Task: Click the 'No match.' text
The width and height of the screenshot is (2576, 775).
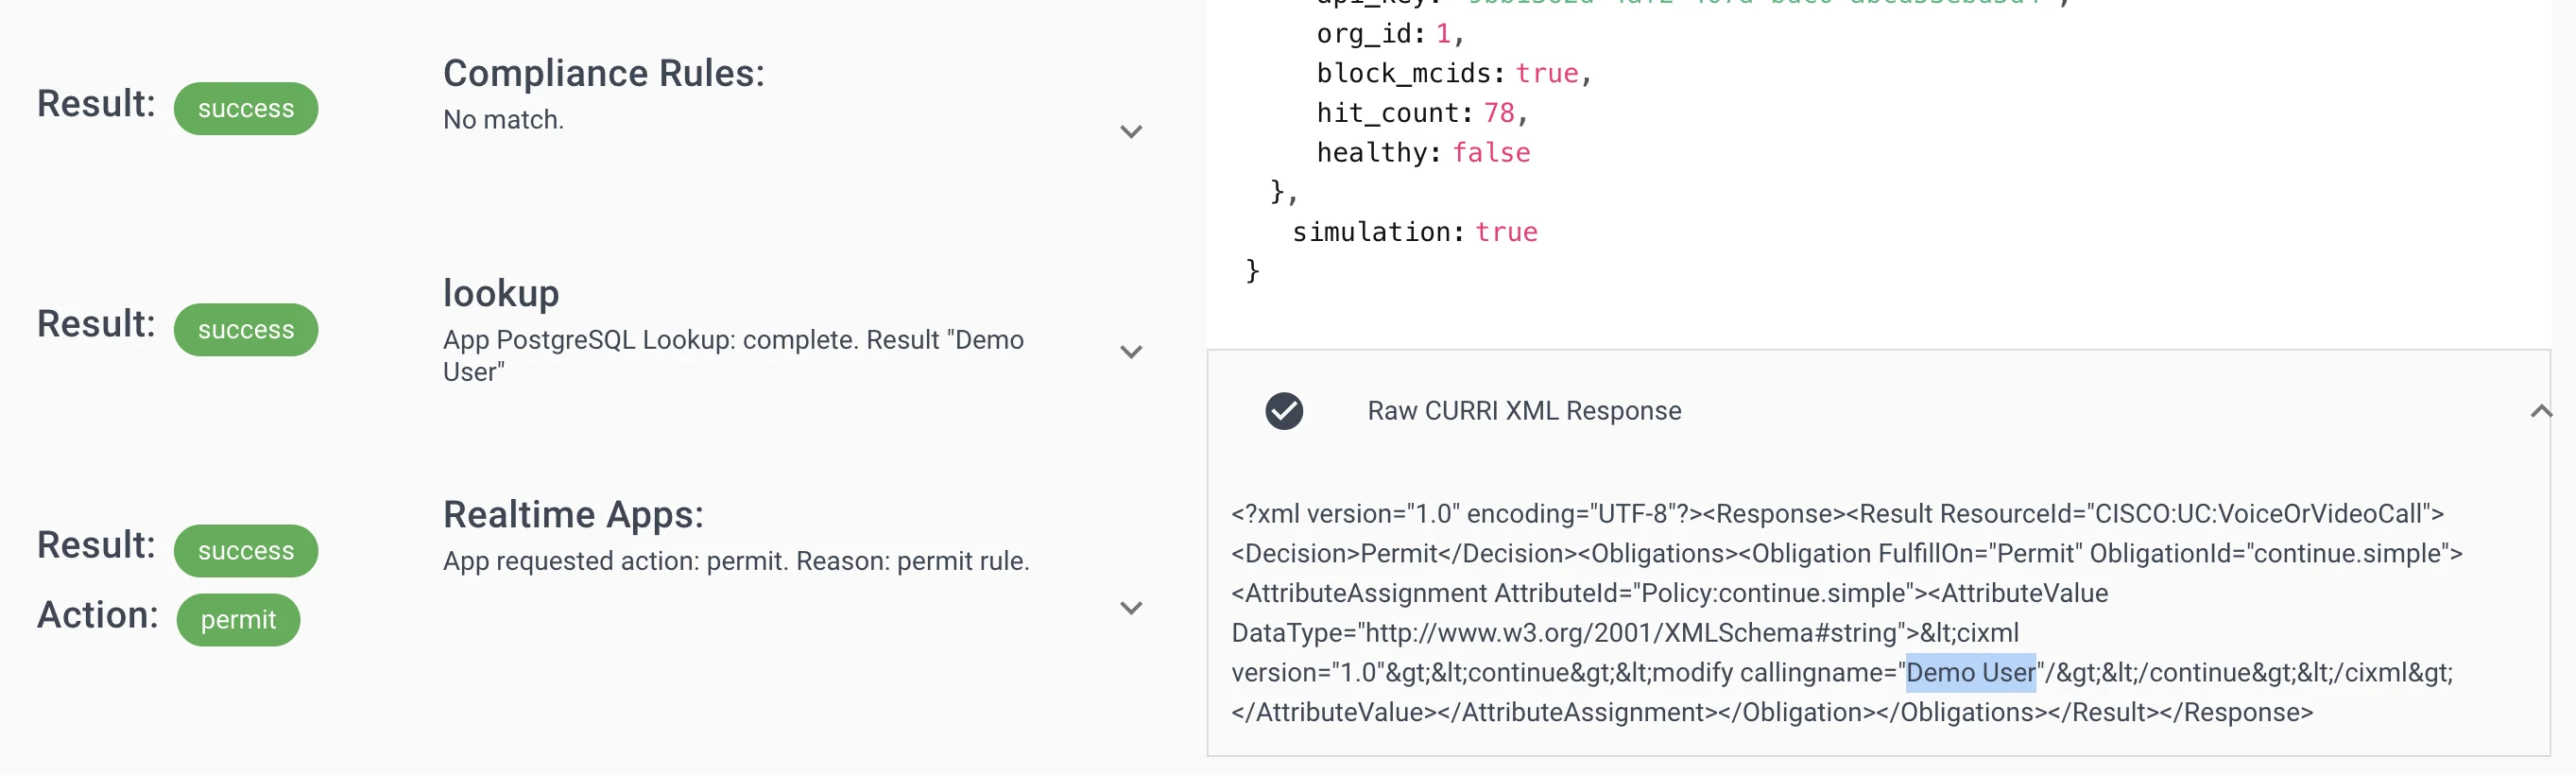Action: click(x=503, y=119)
